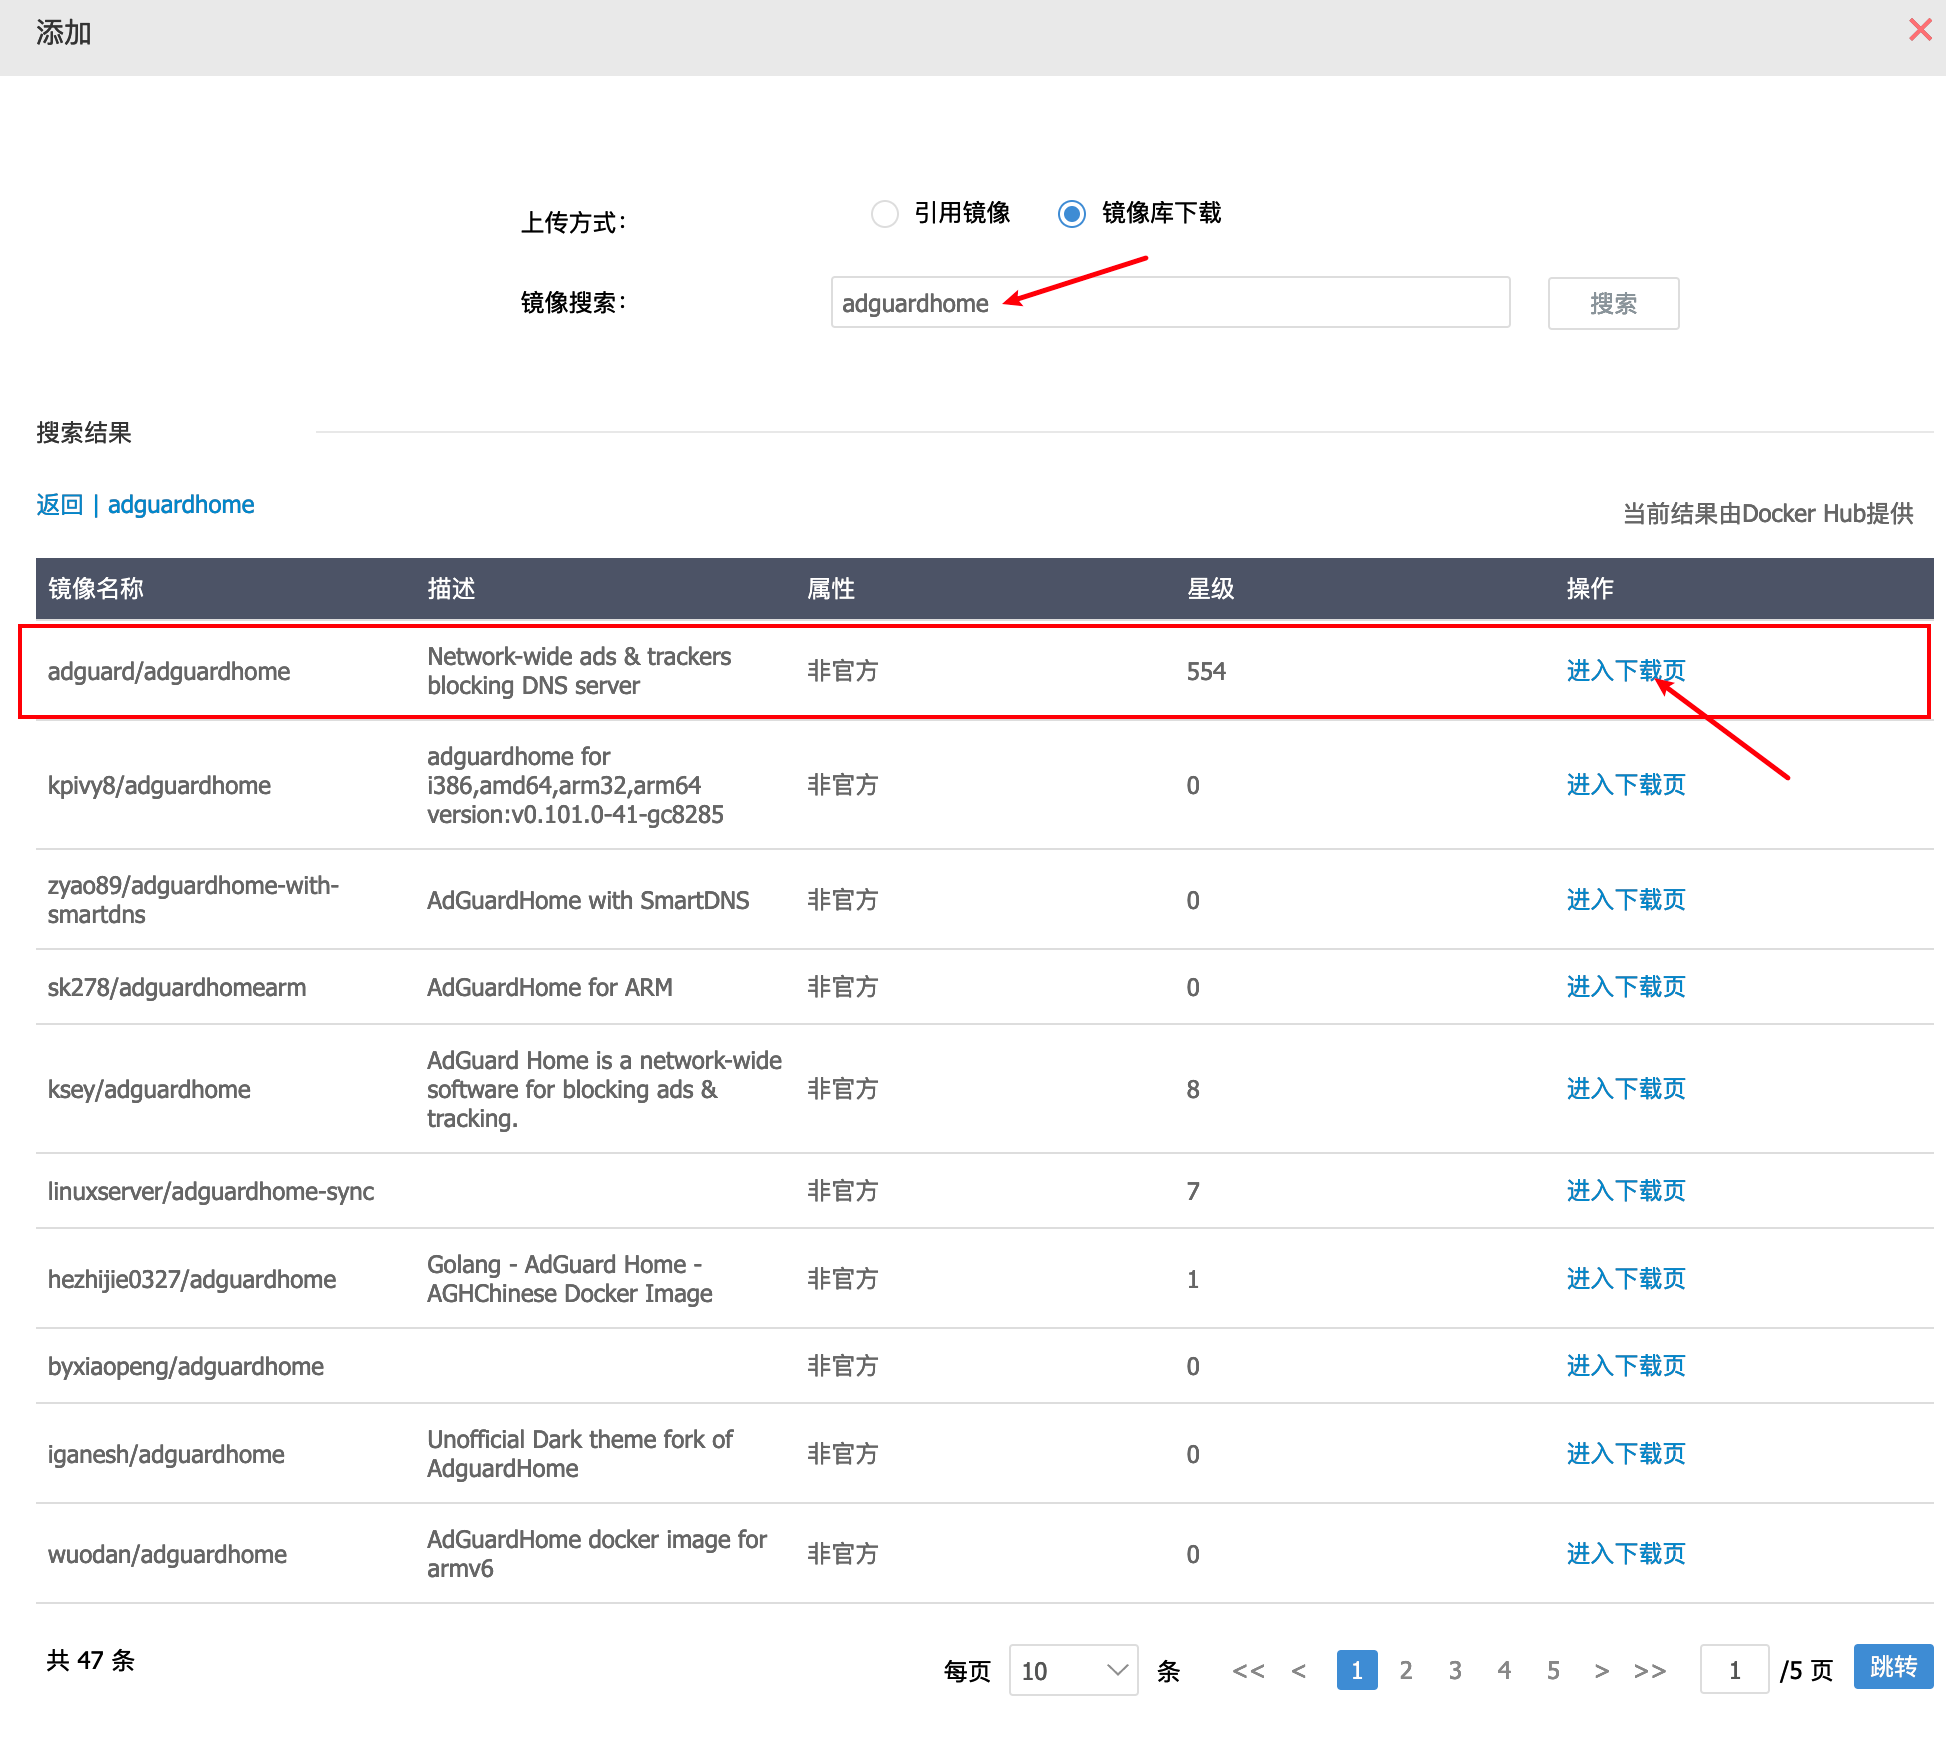1946x1746 pixels.
Task: Open download page for zyao89/adguardhome-with-smartdns
Action: click(1625, 899)
